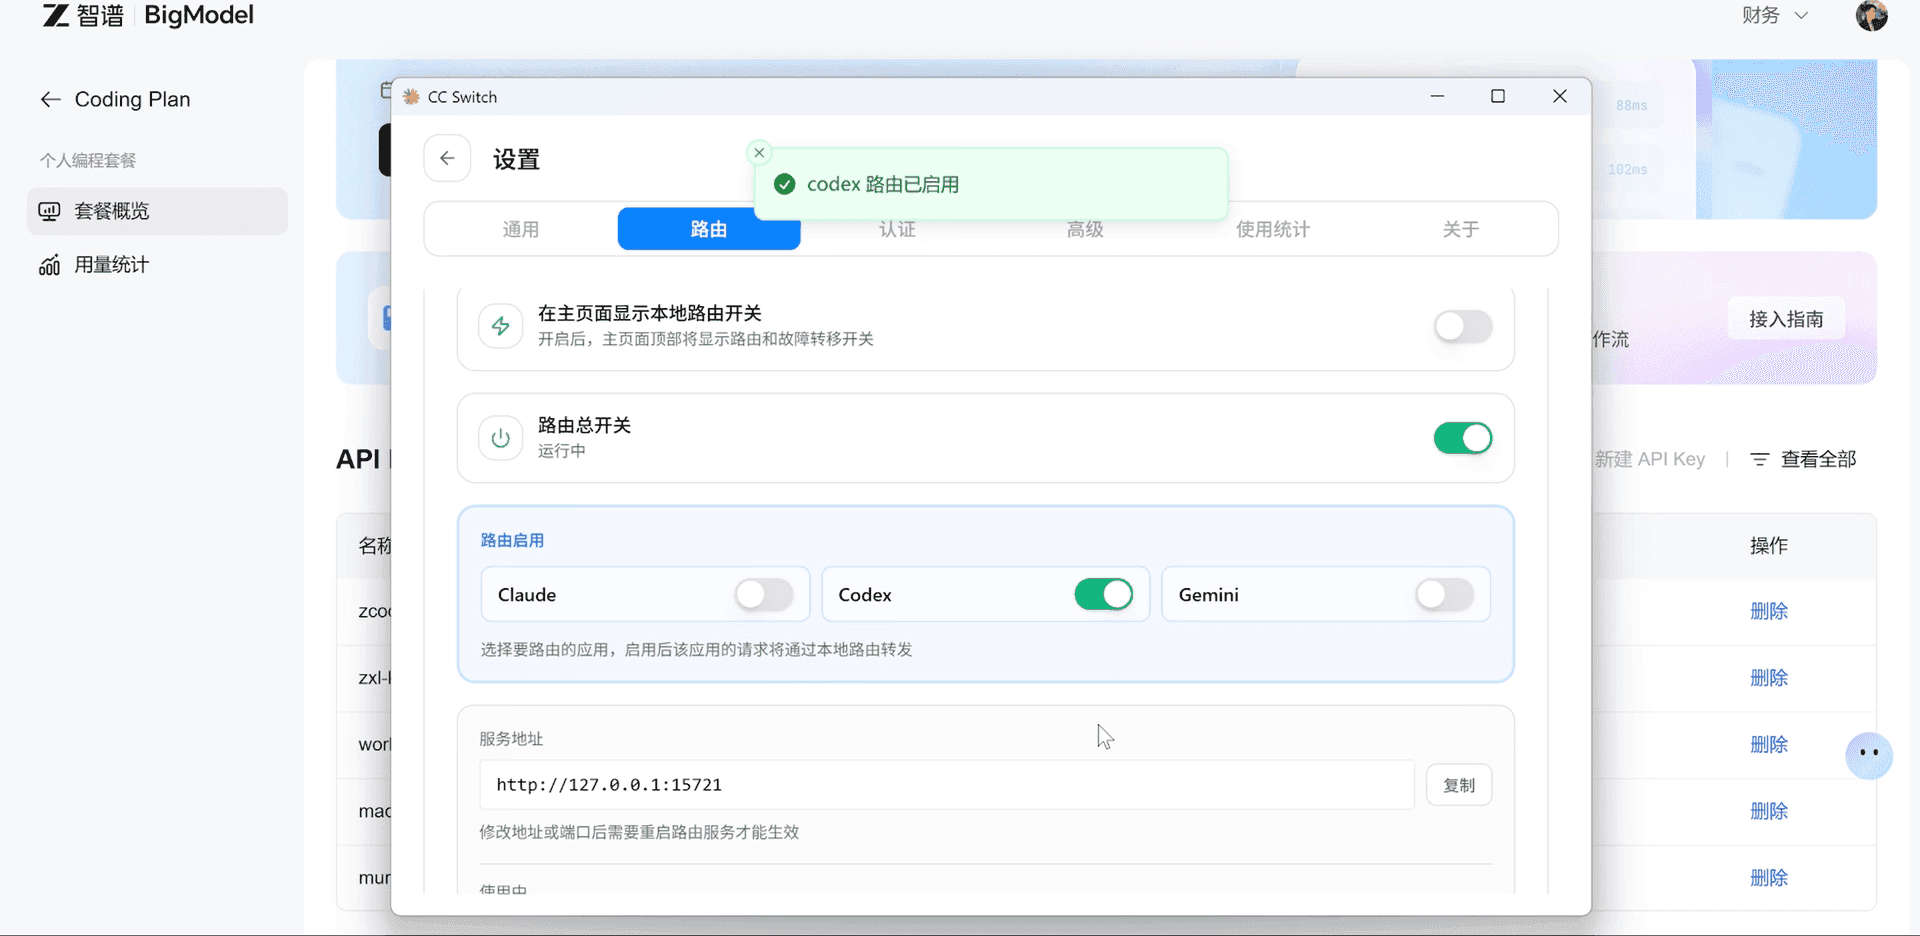Click the back arrow next to Coding Plan
Screen dimensions: 1920x936
point(50,99)
